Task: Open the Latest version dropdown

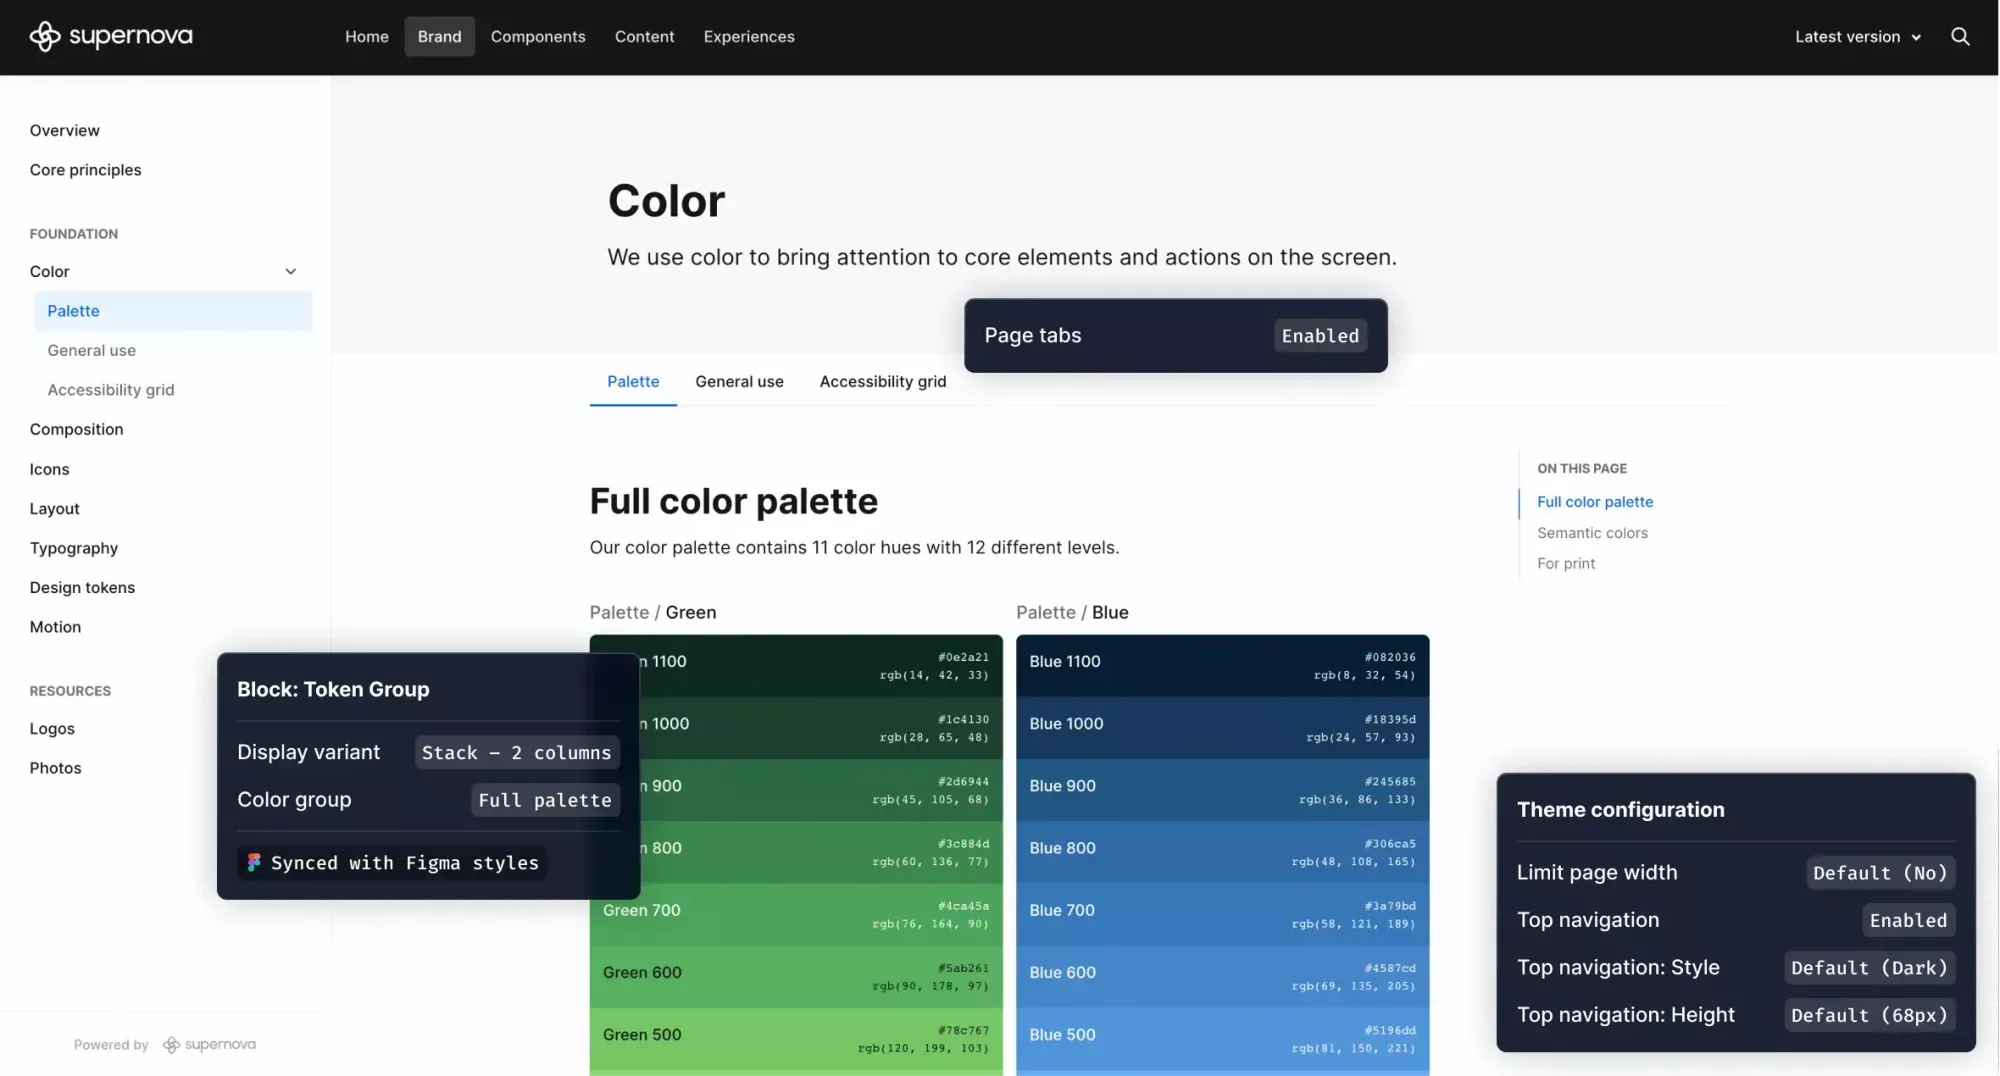Action: tap(1857, 37)
